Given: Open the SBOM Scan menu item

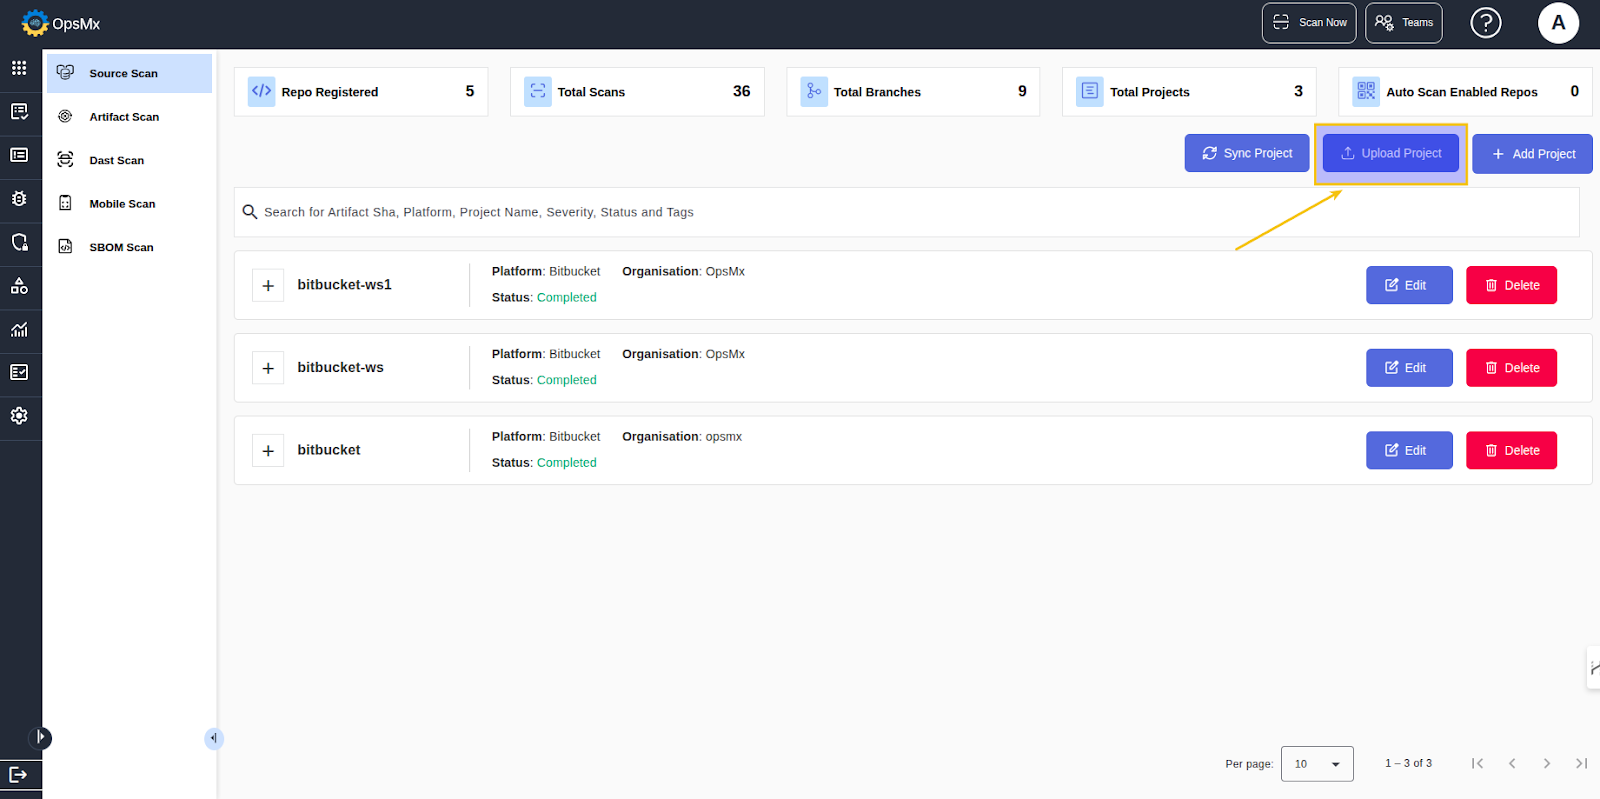Looking at the screenshot, I should click(121, 247).
